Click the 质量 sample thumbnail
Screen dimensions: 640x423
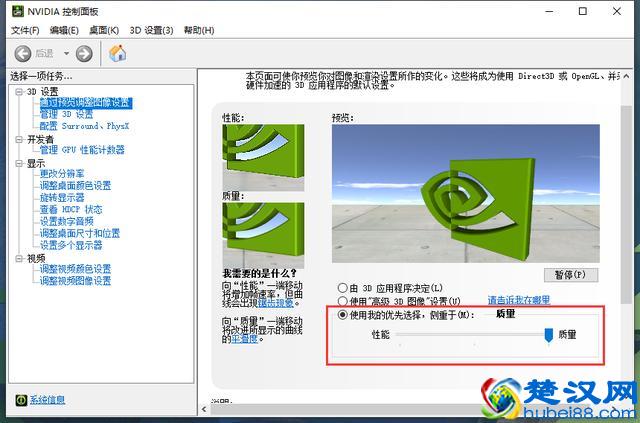(263, 236)
